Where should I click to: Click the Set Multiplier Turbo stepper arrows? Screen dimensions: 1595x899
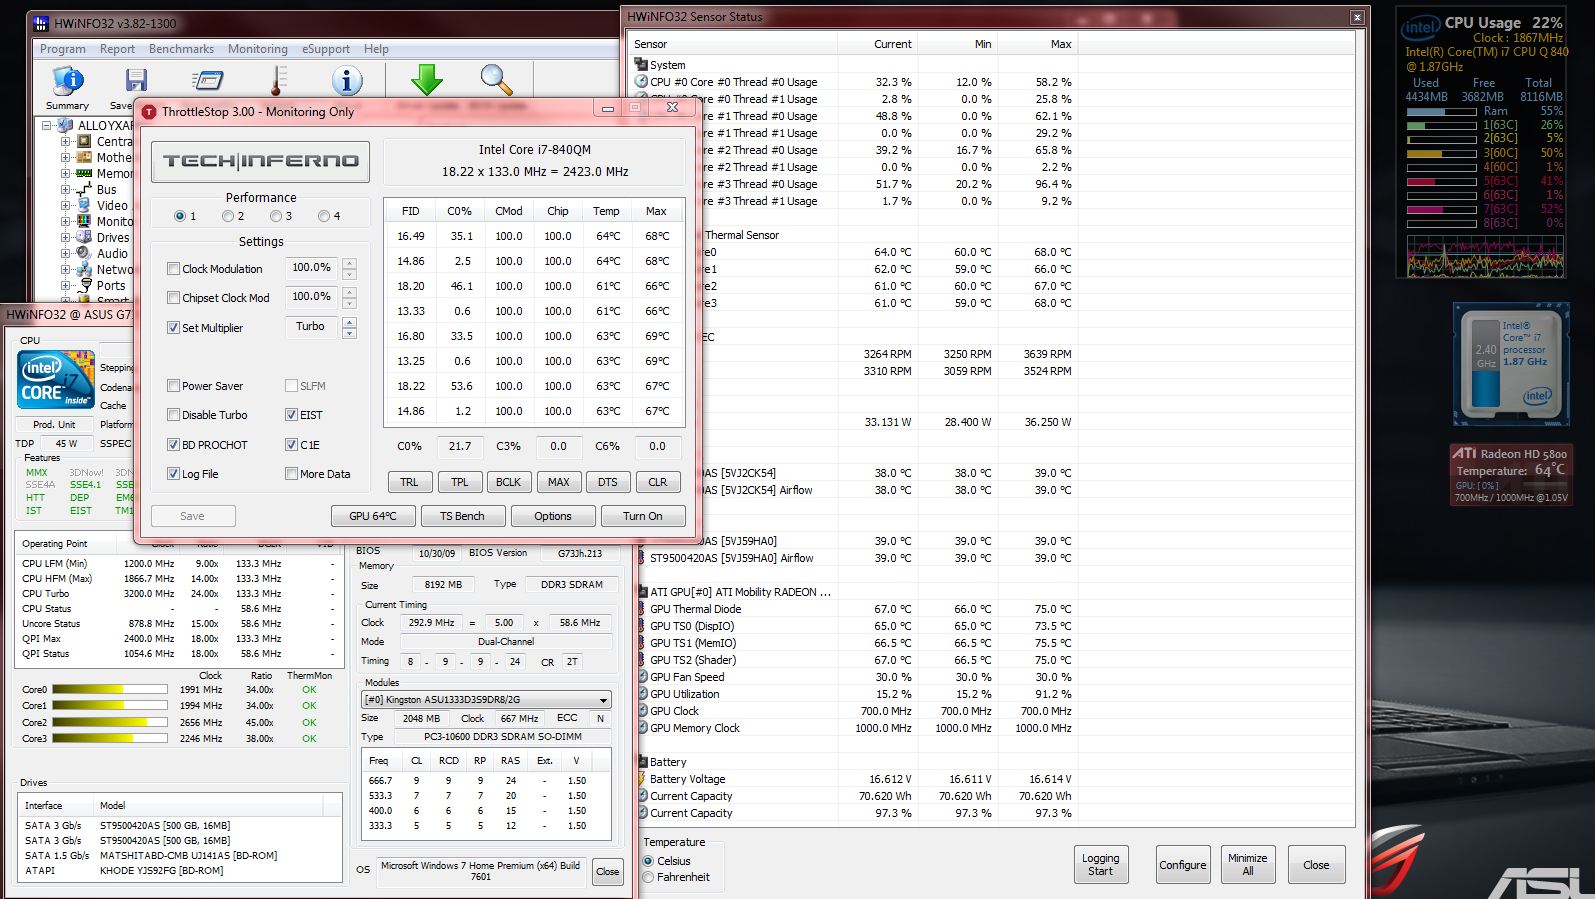(349, 327)
